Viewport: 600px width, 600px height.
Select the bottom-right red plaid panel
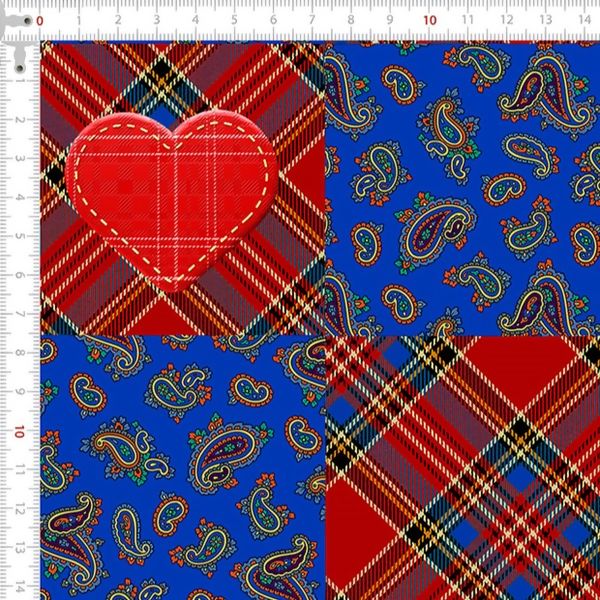462,467
